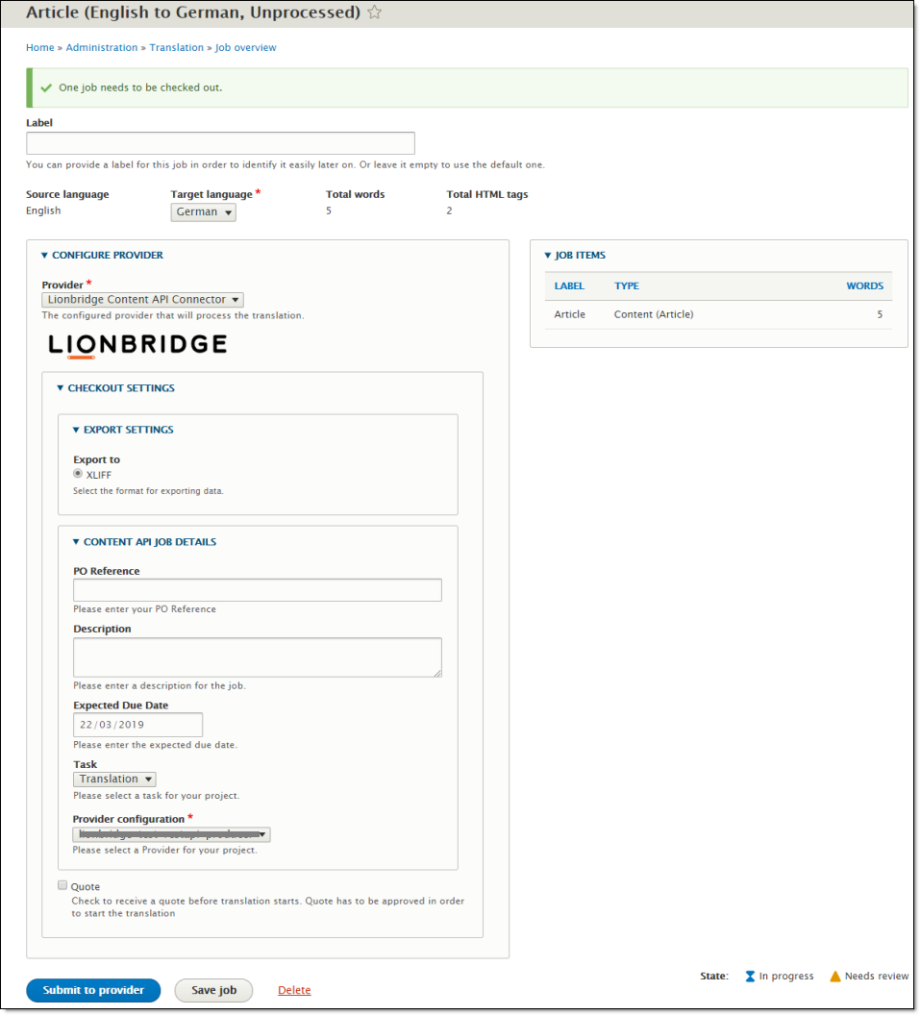The width and height of the screenshot is (920, 1015).
Task: Click the Content (Article) type cell
Action: (654, 315)
